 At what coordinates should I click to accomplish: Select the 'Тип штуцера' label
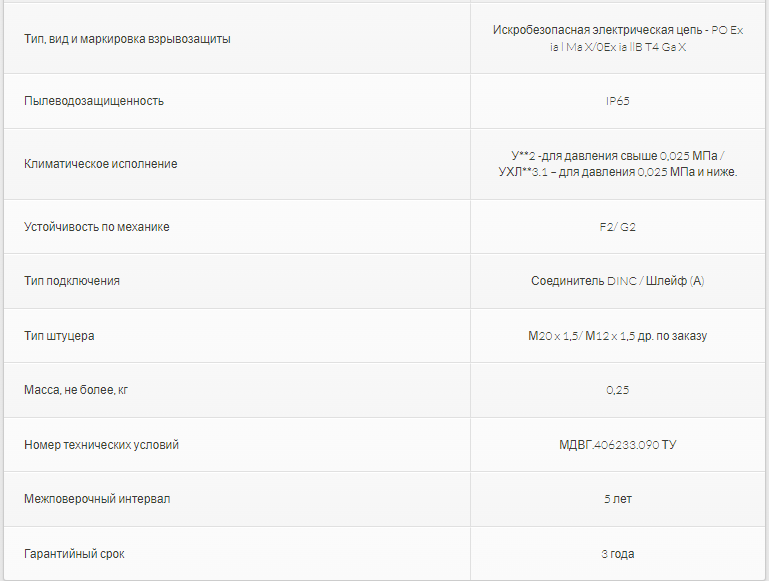point(59,336)
